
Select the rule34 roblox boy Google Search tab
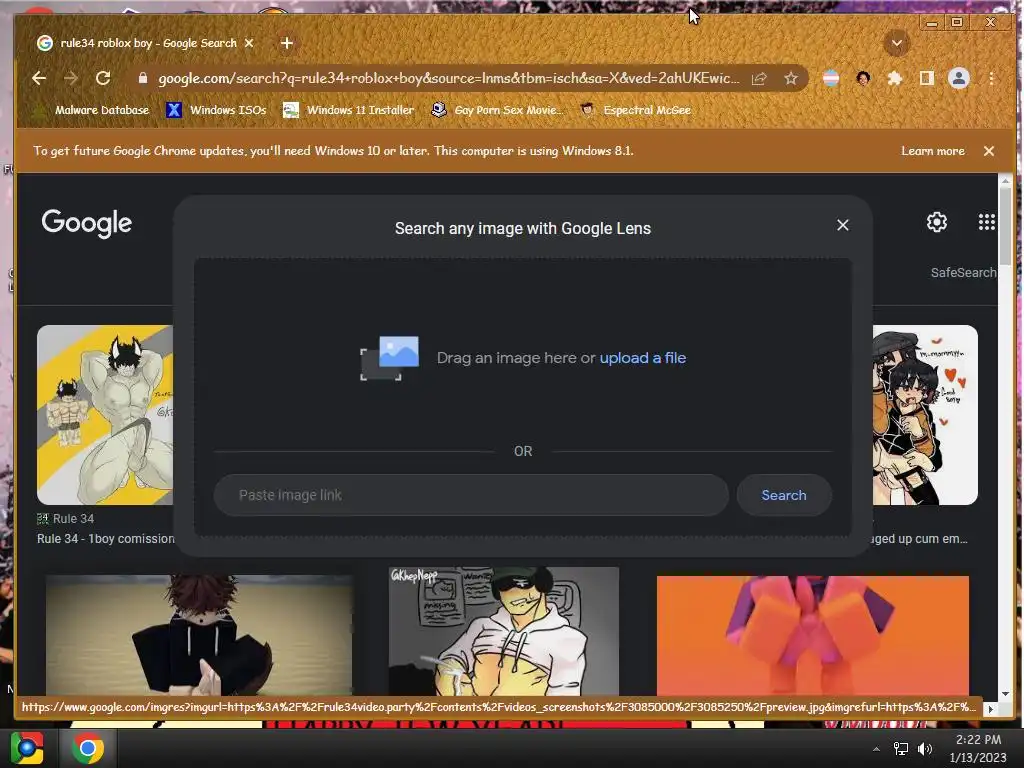tap(145, 43)
